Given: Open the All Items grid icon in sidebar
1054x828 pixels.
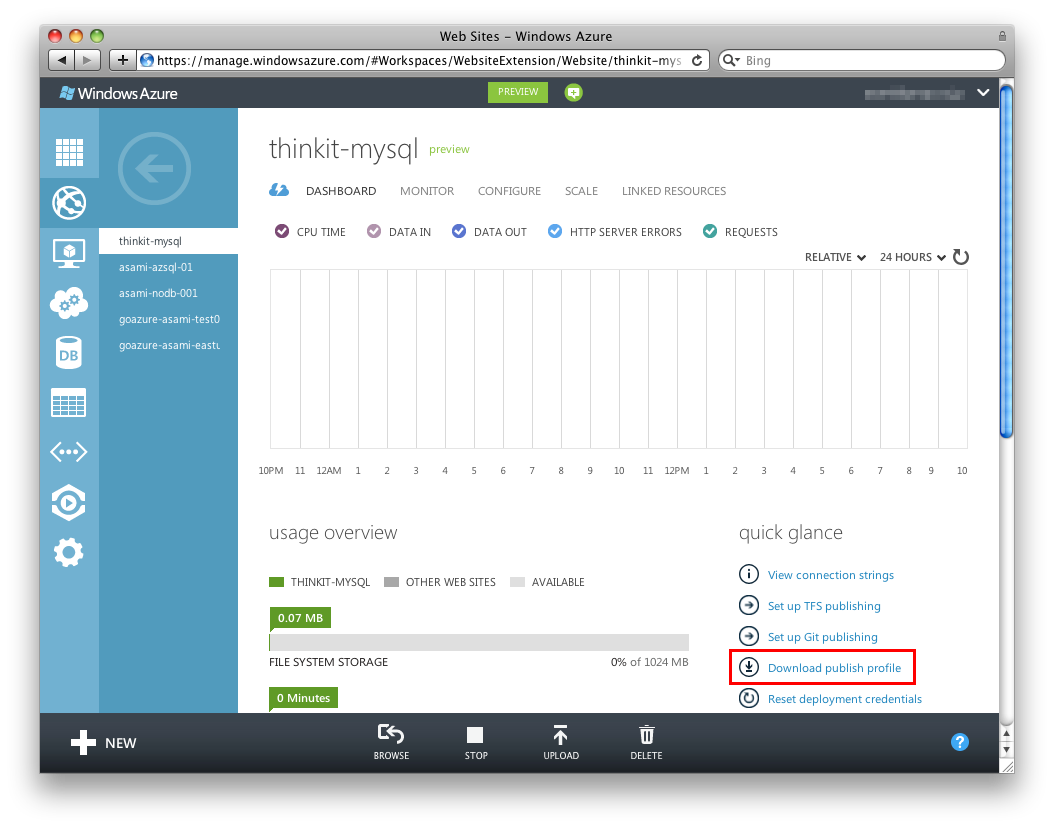Looking at the screenshot, I should click(x=69, y=152).
